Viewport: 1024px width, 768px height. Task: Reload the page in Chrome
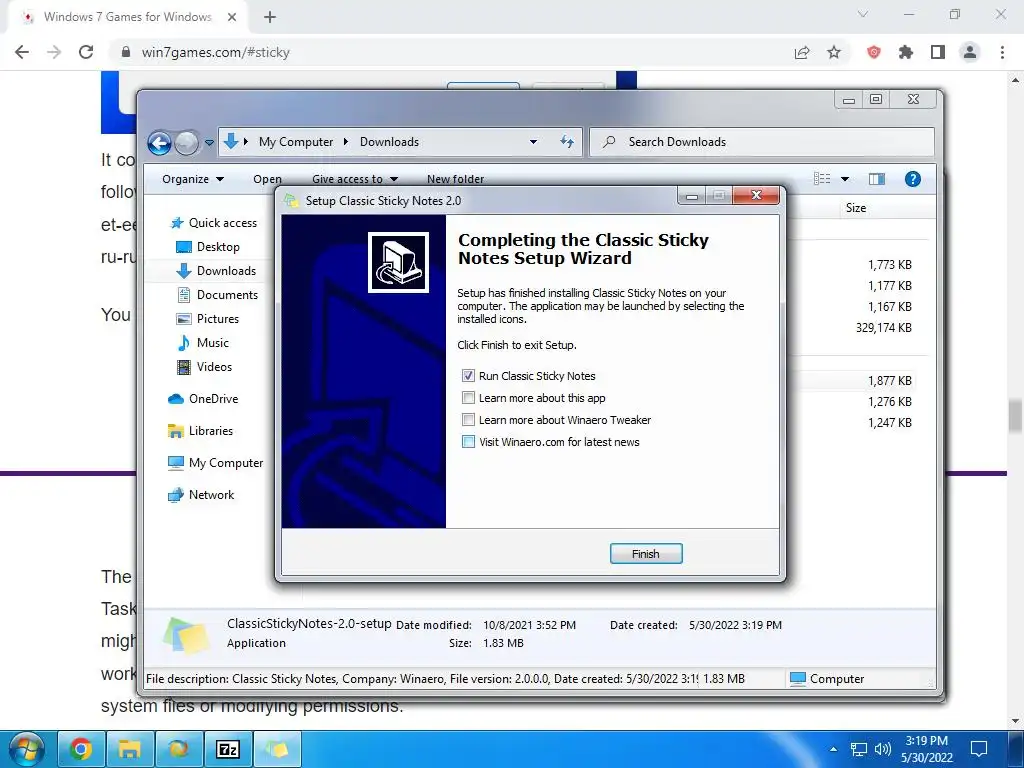86,52
